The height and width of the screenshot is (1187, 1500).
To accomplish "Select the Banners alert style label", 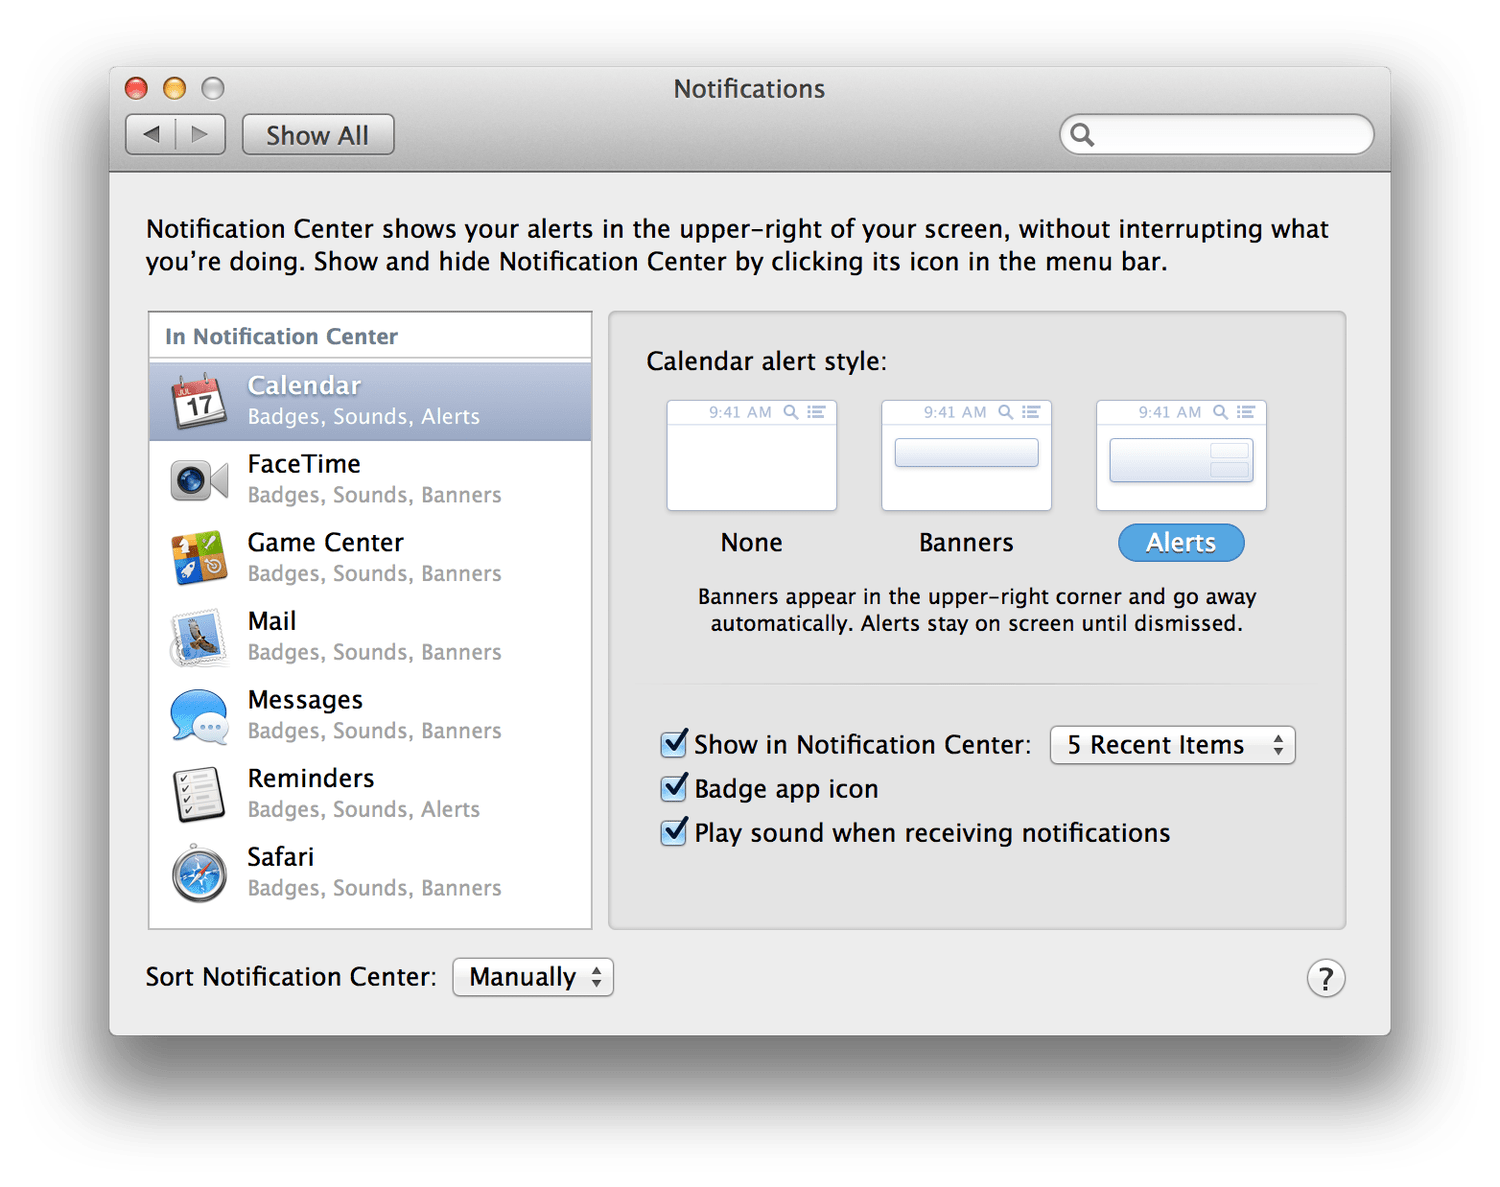I will (966, 542).
